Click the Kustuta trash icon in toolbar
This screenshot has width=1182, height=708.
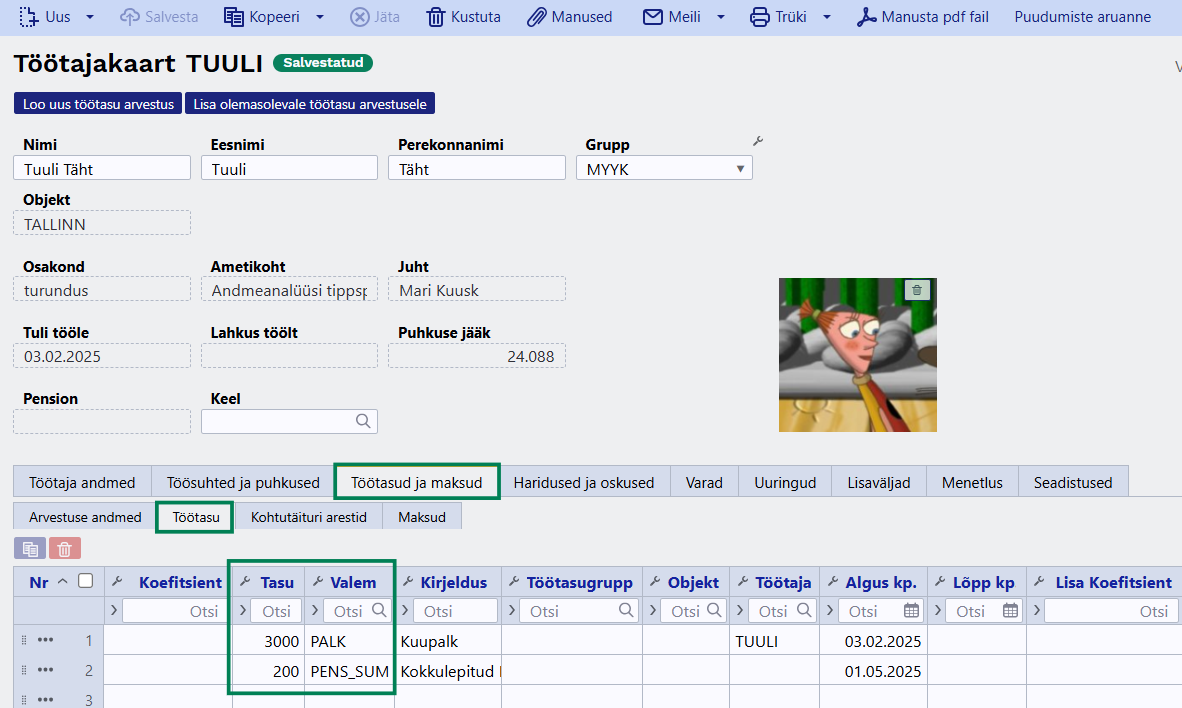click(x=436, y=17)
